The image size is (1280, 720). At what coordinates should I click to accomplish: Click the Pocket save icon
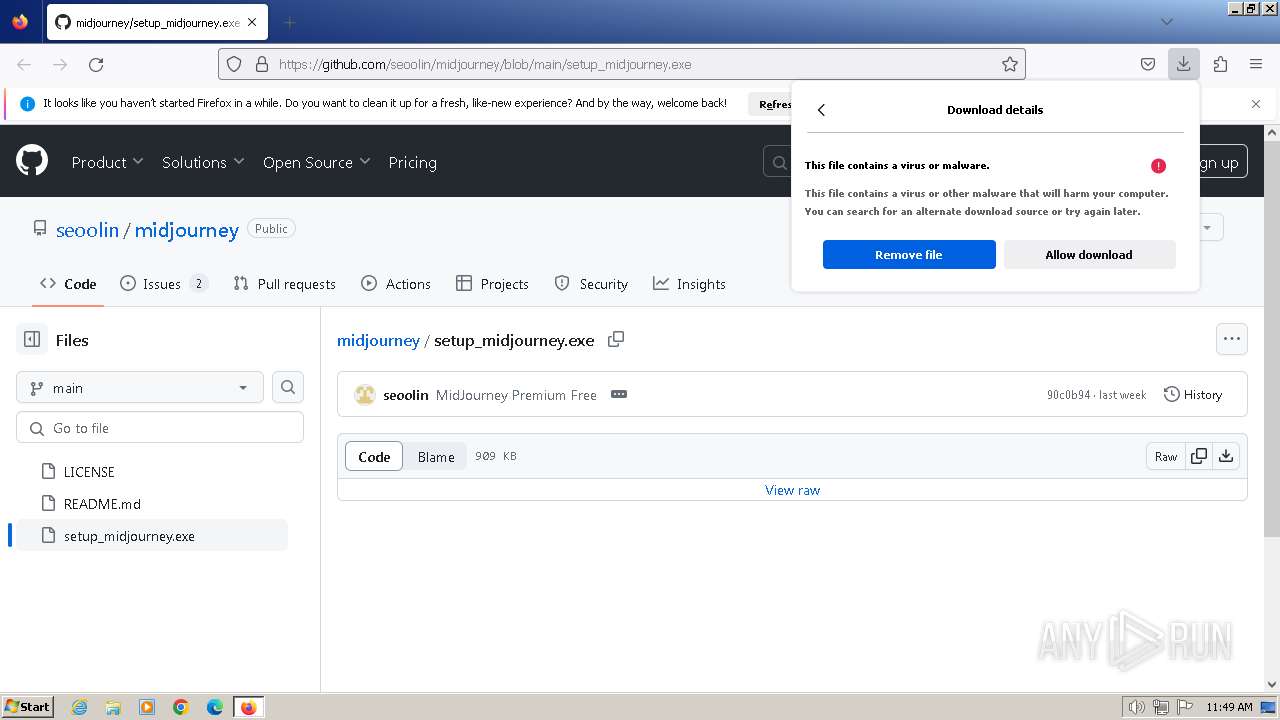coord(1148,64)
